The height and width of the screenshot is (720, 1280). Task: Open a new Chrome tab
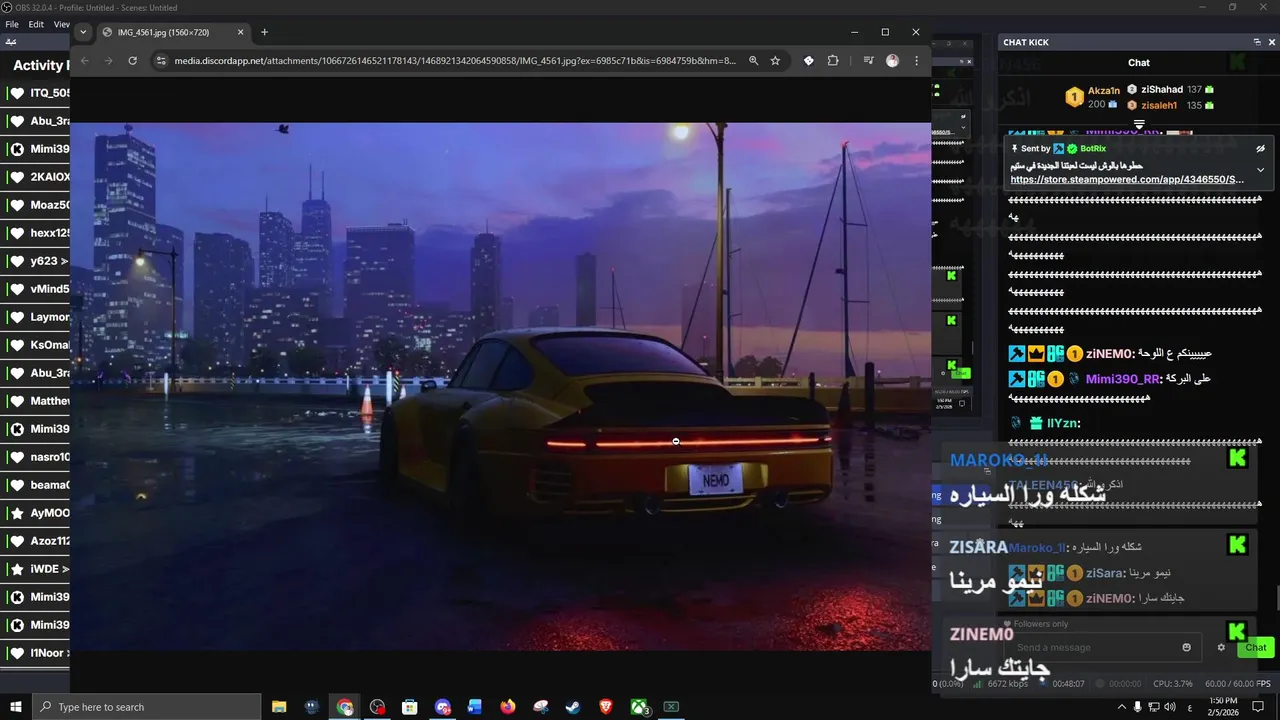[x=264, y=32]
